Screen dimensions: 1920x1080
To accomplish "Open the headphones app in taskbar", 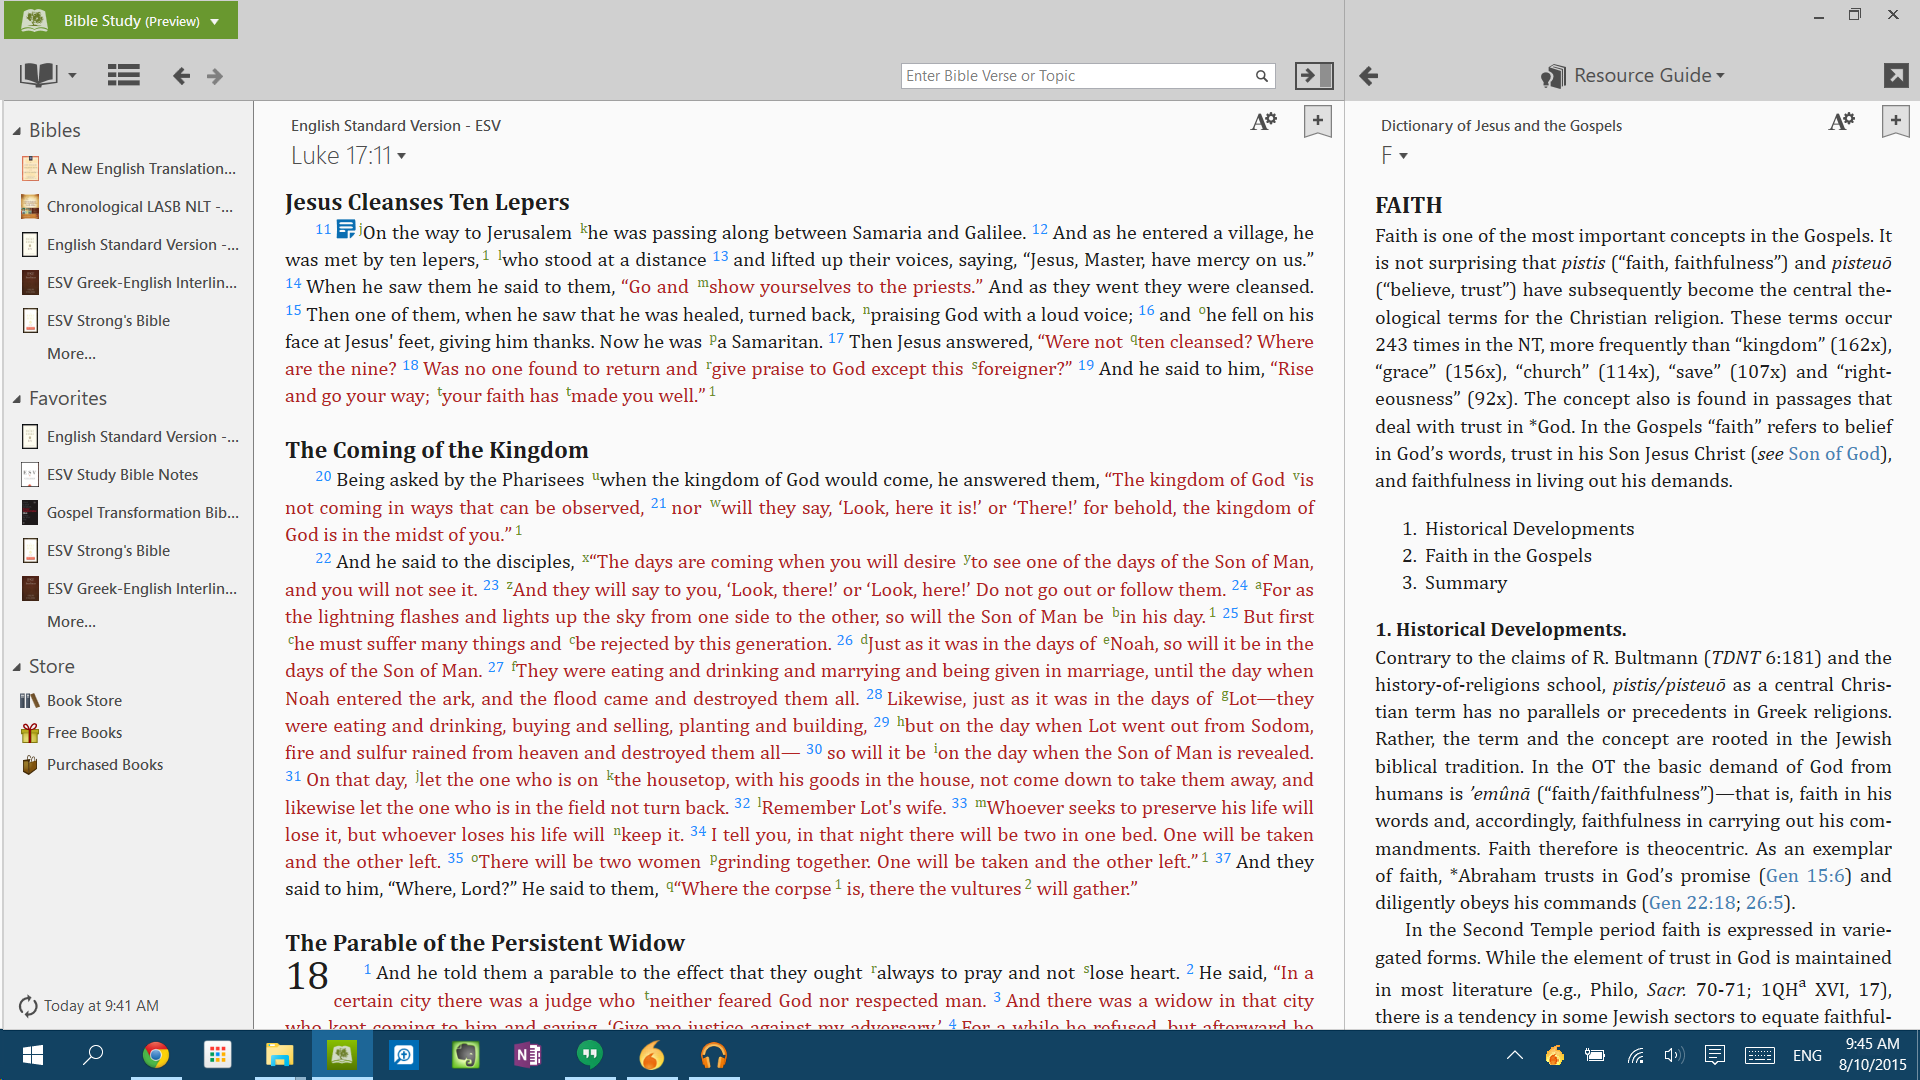I will [x=713, y=1055].
